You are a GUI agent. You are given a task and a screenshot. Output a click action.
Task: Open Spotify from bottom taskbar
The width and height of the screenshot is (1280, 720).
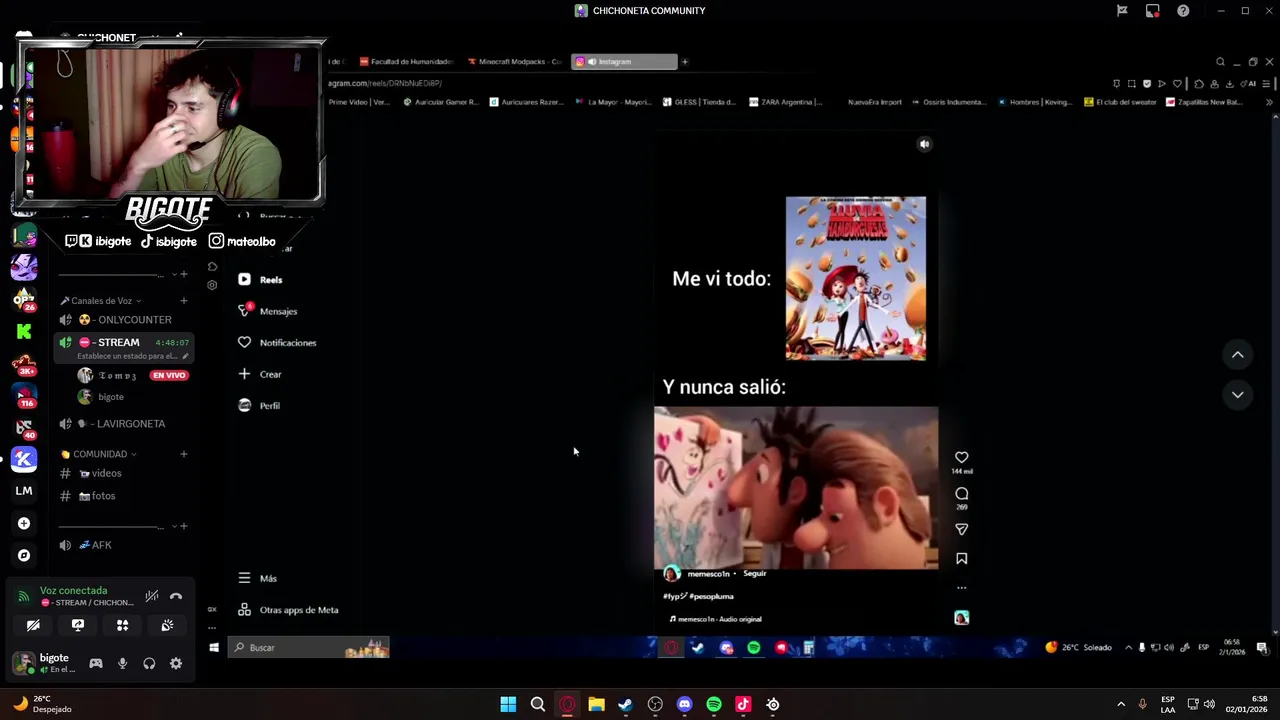coord(714,704)
